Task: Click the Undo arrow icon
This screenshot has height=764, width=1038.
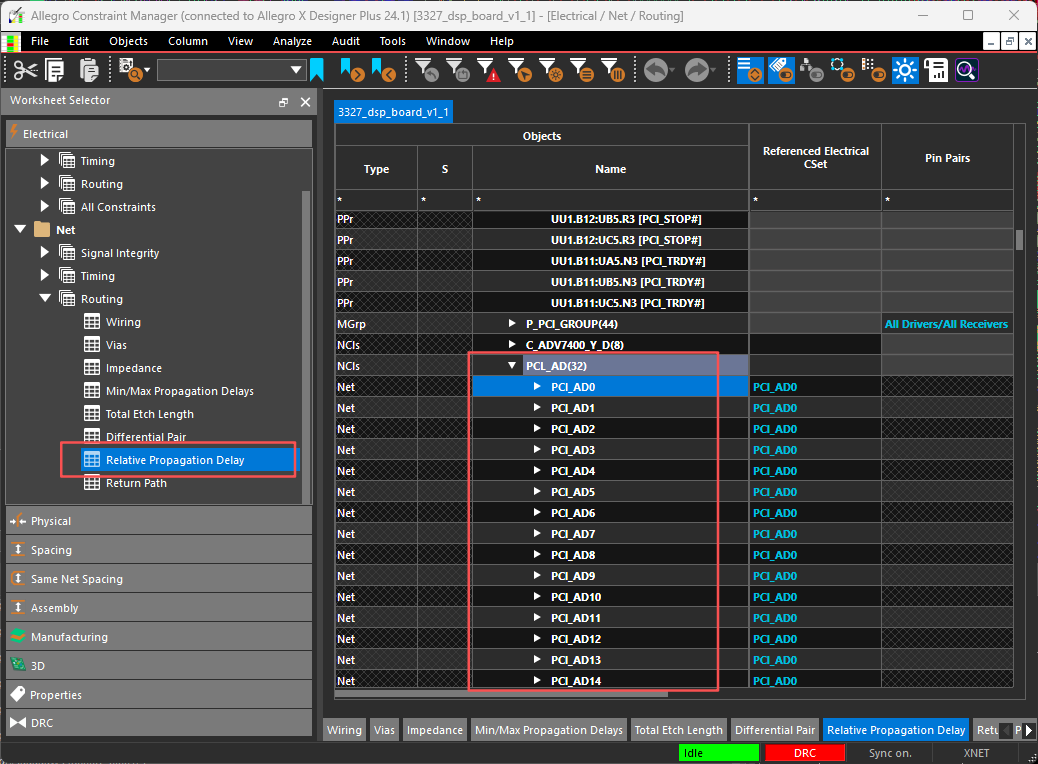Action: (656, 70)
